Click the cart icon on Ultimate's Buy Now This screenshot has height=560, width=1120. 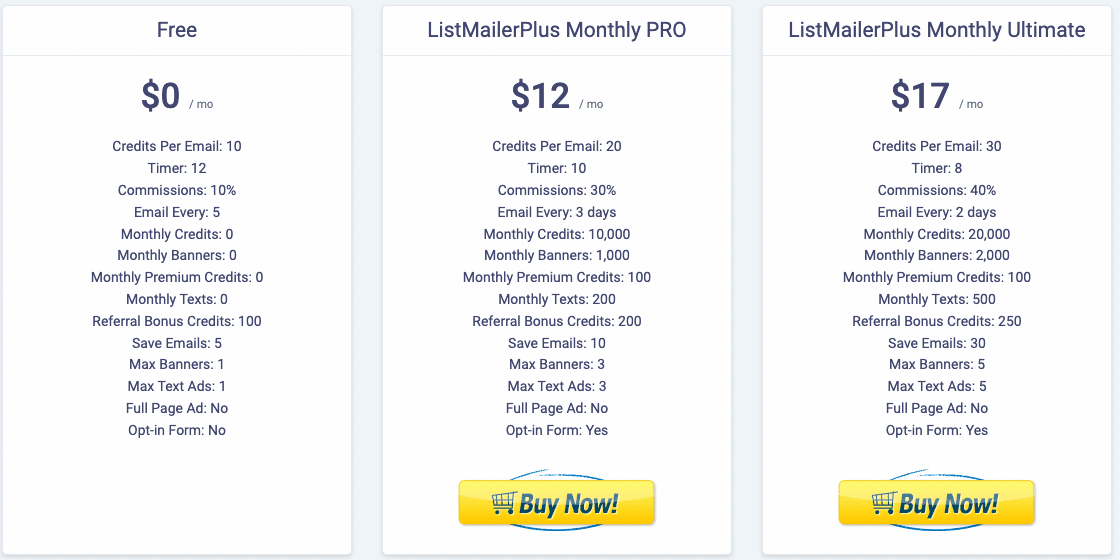click(883, 503)
